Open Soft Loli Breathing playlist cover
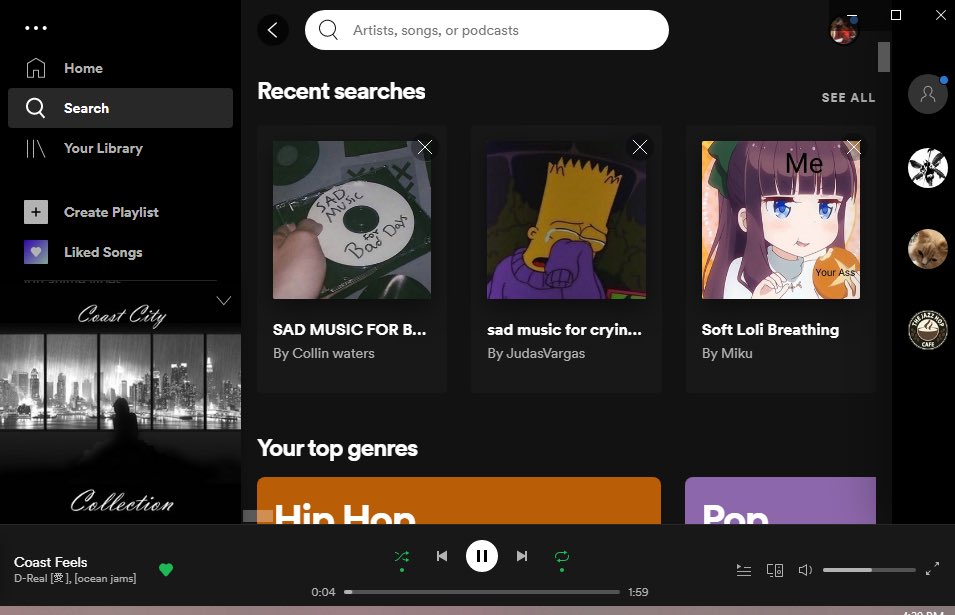Image resolution: width=955 pixels, height=615 pixels. coord(781,220)
